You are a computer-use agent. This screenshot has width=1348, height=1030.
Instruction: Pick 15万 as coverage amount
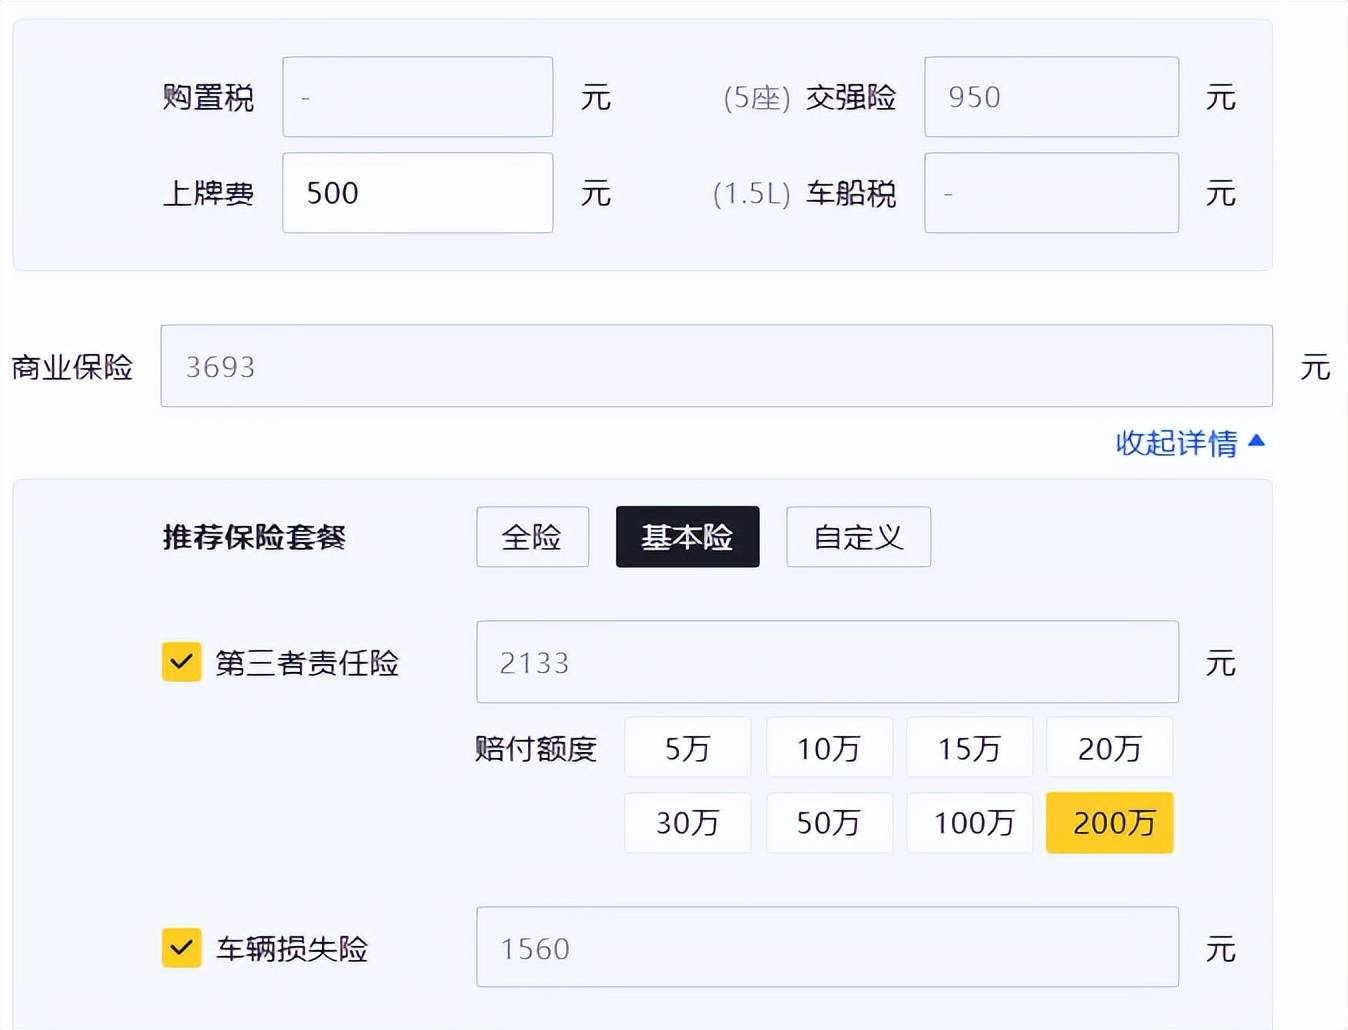(x=969, y=747)
